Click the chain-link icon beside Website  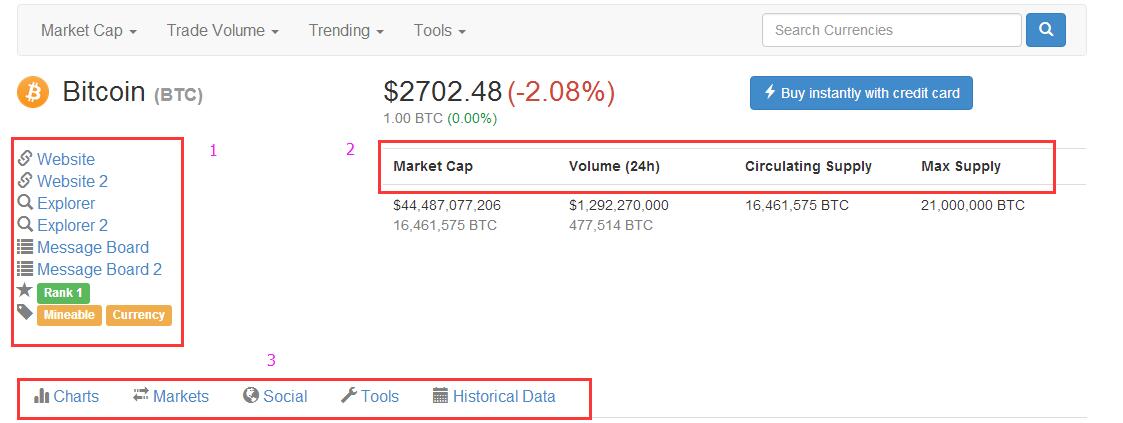(x=25, y=158)
